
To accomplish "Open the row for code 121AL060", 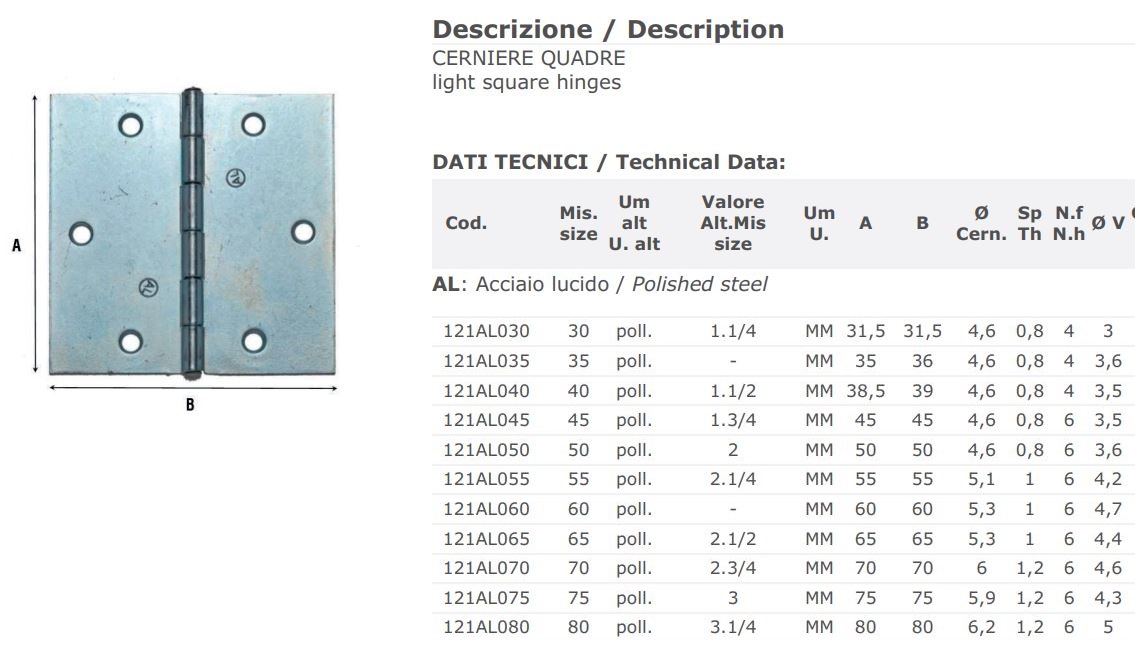I will (486, 509).
